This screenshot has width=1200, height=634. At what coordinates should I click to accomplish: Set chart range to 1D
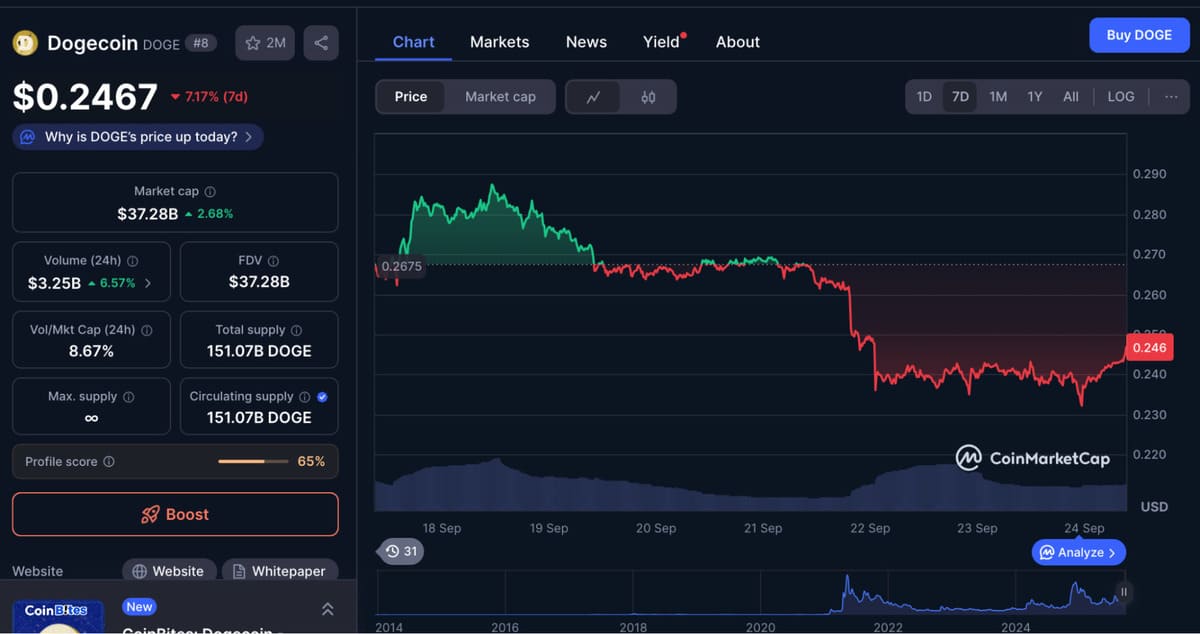[924, 97]
